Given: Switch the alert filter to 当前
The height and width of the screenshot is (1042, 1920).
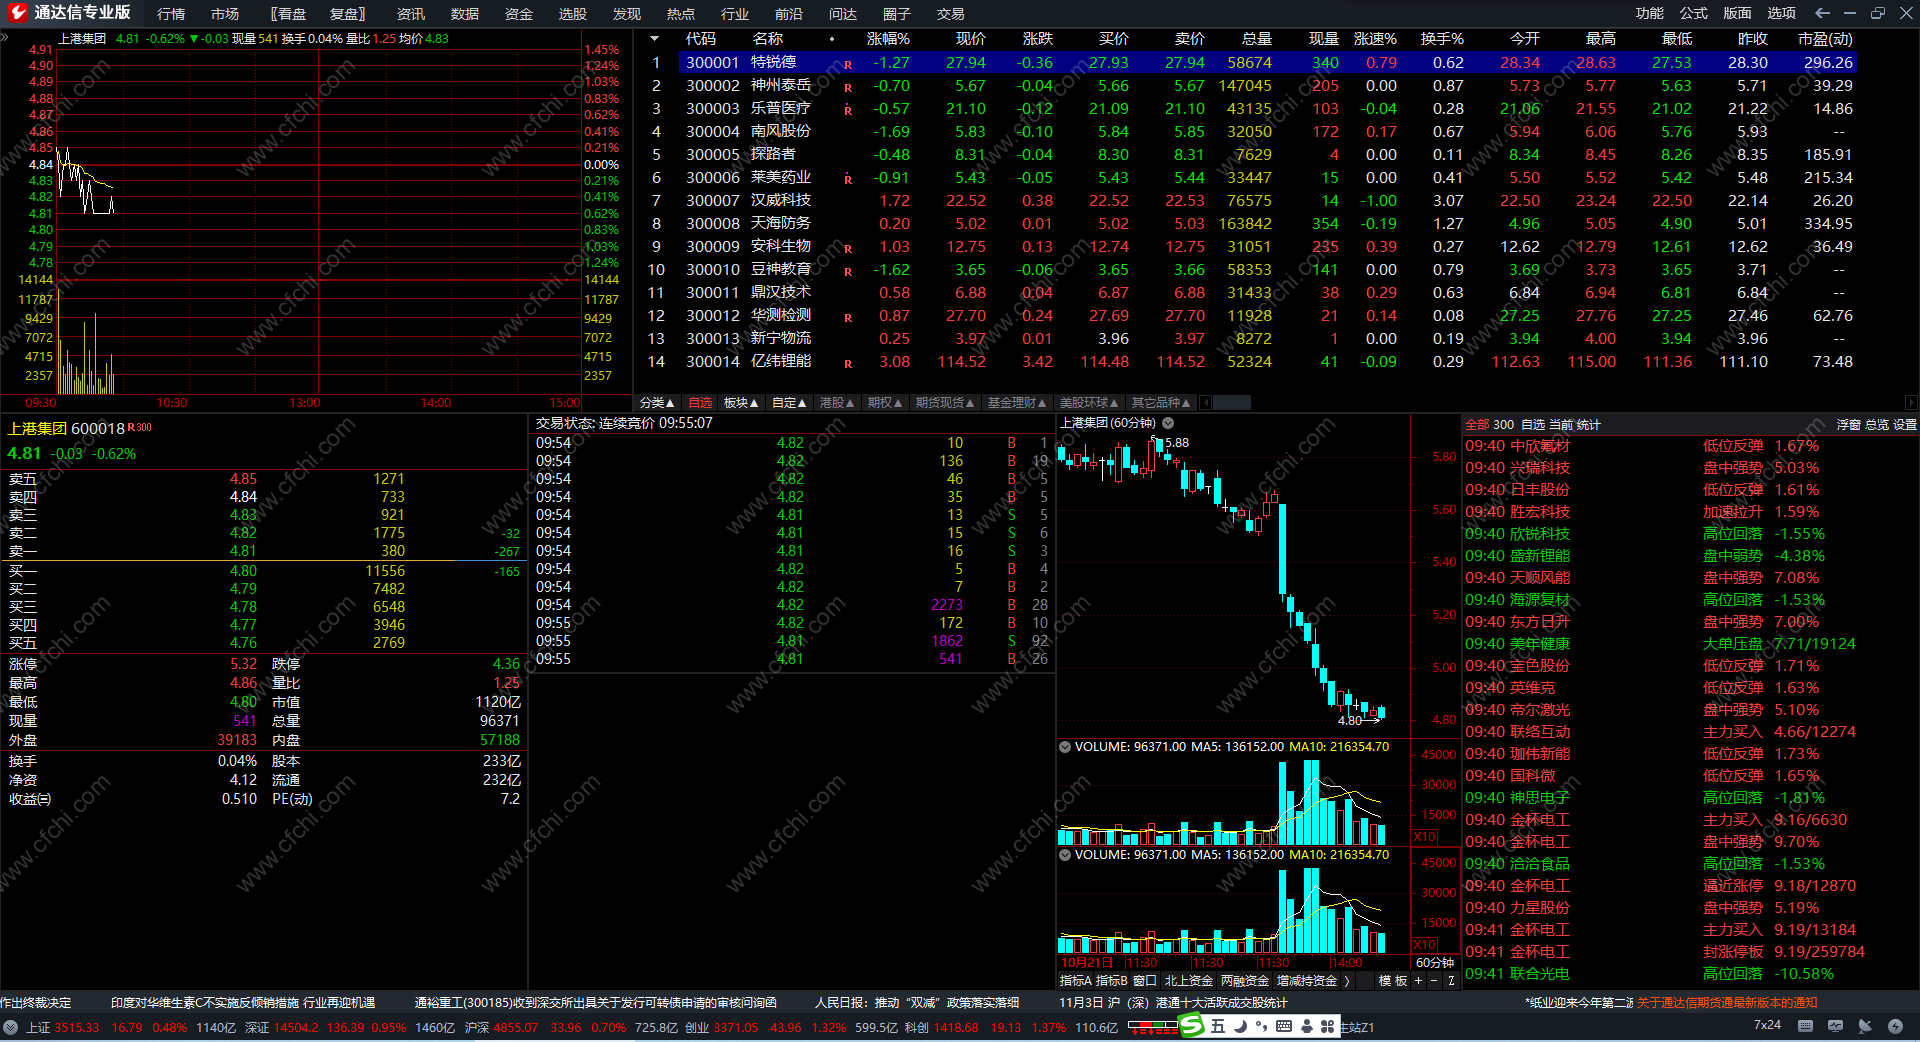Looking at the screenshot, I should [x=1560, y=425].
